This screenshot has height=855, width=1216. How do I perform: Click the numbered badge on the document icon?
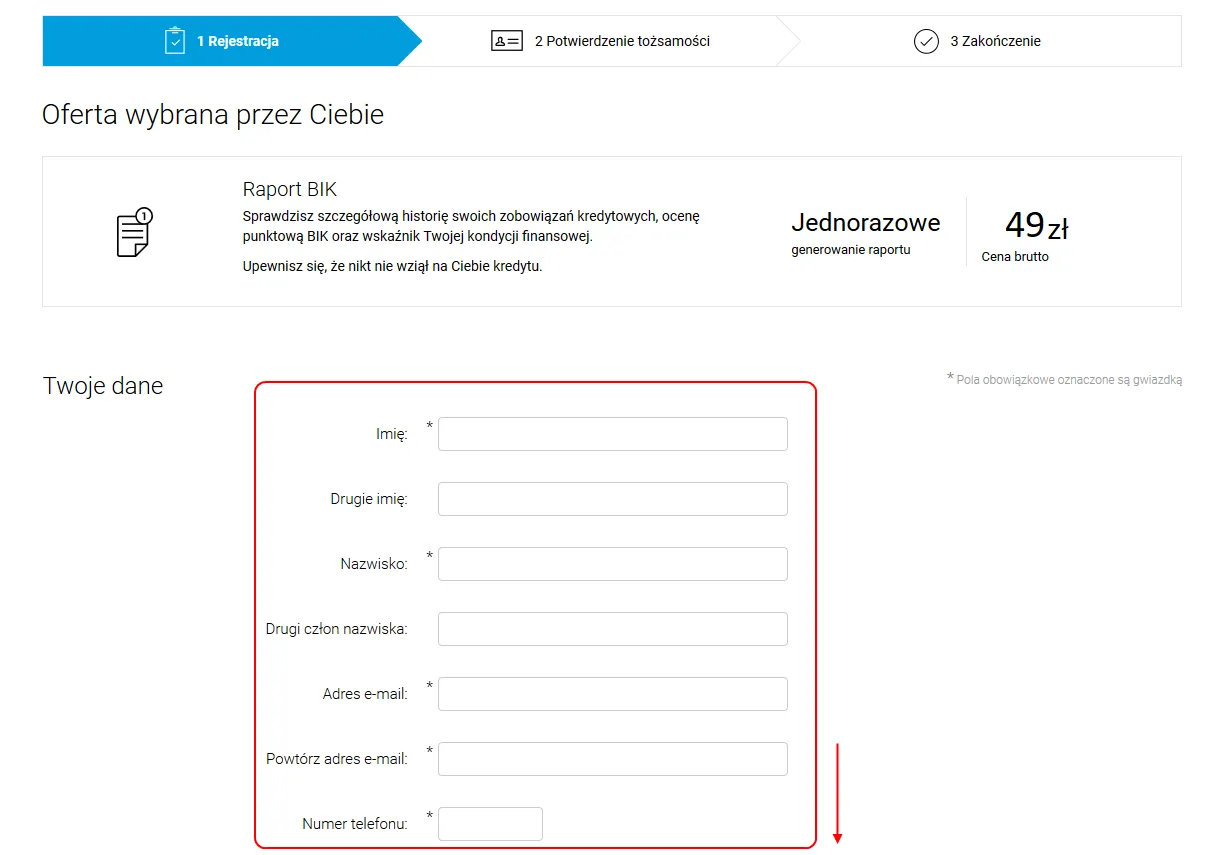coord(146,214)
